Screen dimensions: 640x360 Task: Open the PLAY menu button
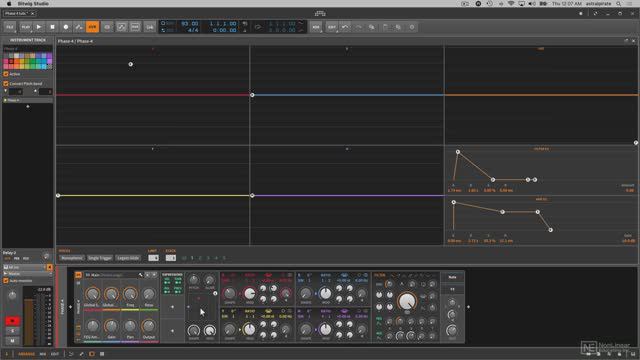coord(25,27)
